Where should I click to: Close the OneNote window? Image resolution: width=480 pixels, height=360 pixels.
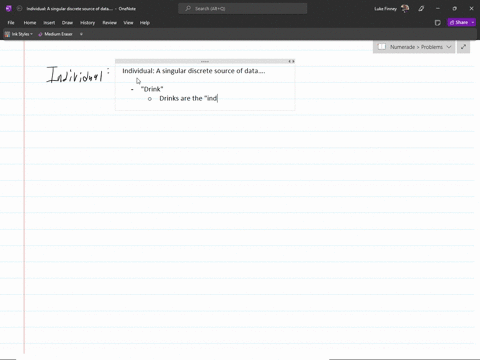[471, 9]
